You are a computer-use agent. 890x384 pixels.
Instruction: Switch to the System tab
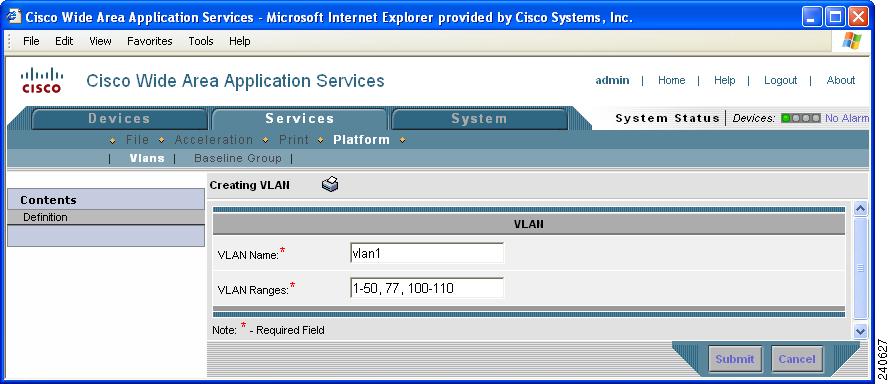point(479,119)
